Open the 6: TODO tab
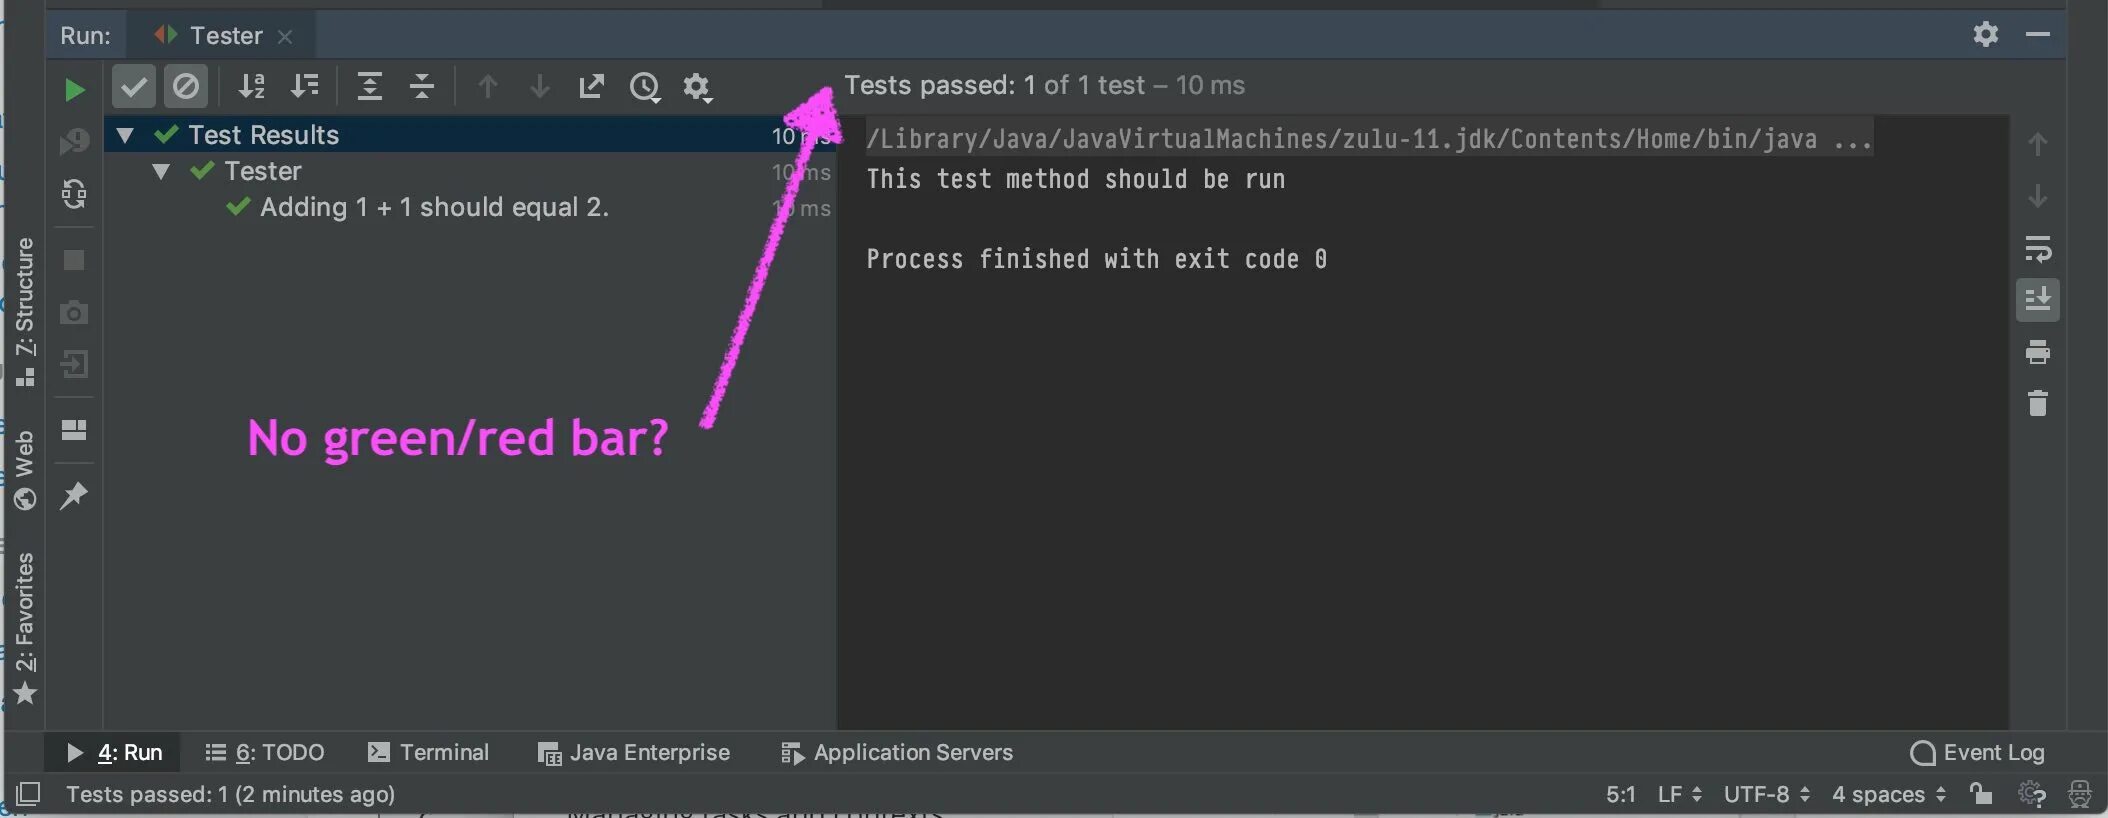The image size is (2108, 818). (x=265, y=752)
